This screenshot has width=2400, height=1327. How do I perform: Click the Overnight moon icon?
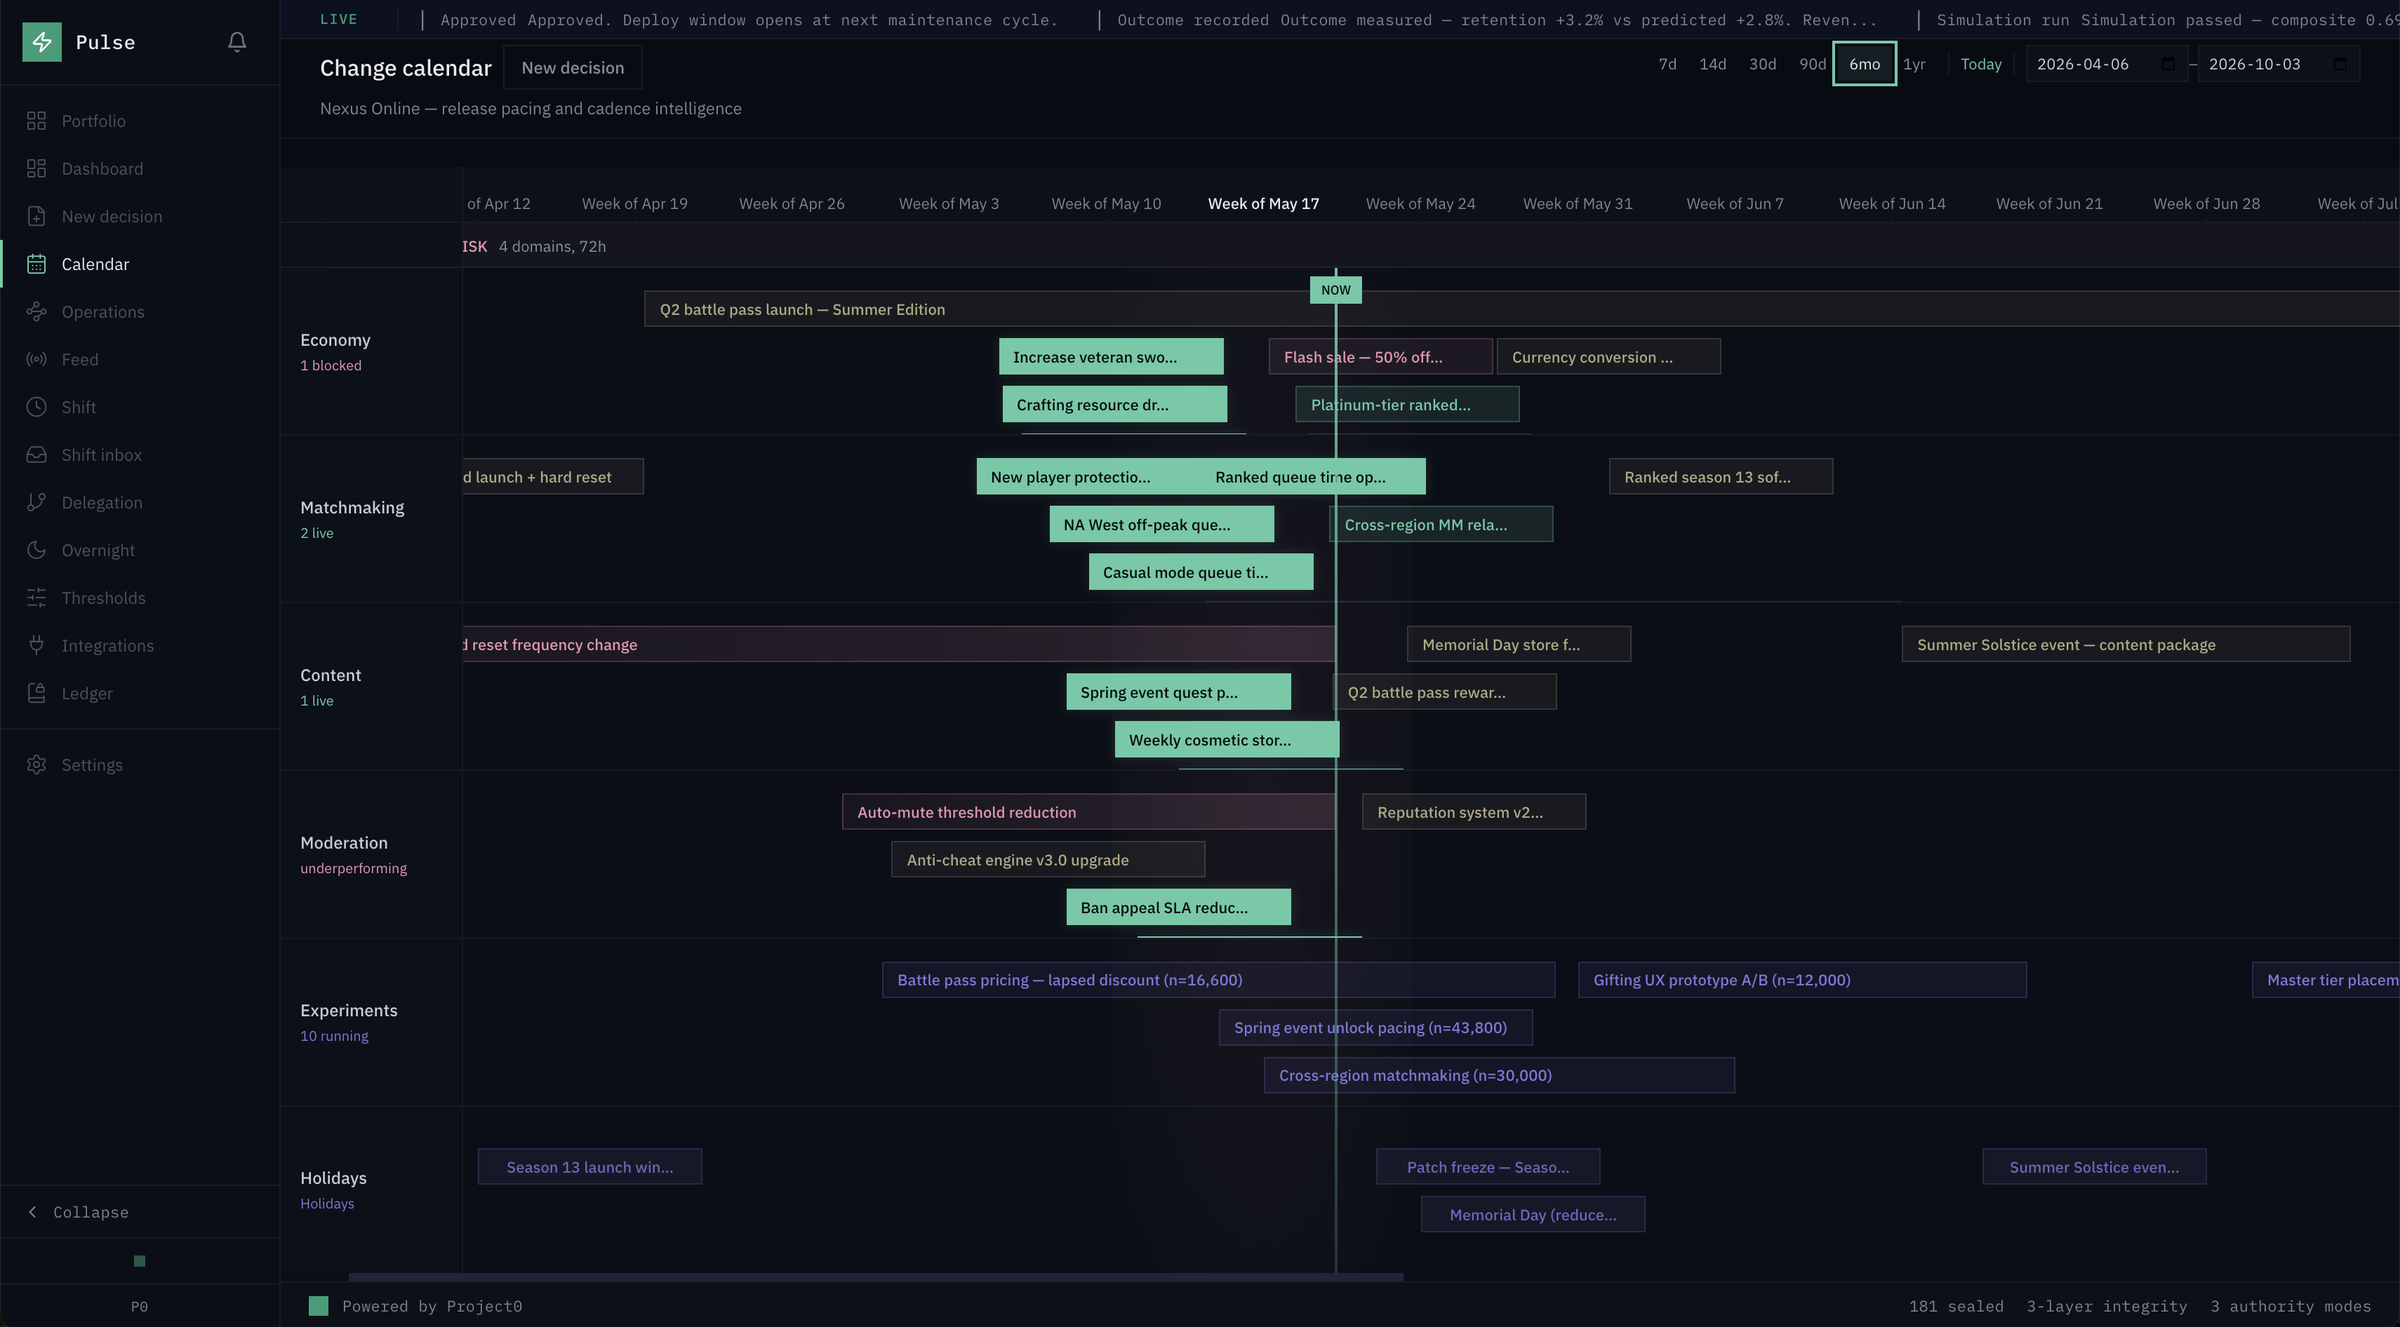(37, 550)
